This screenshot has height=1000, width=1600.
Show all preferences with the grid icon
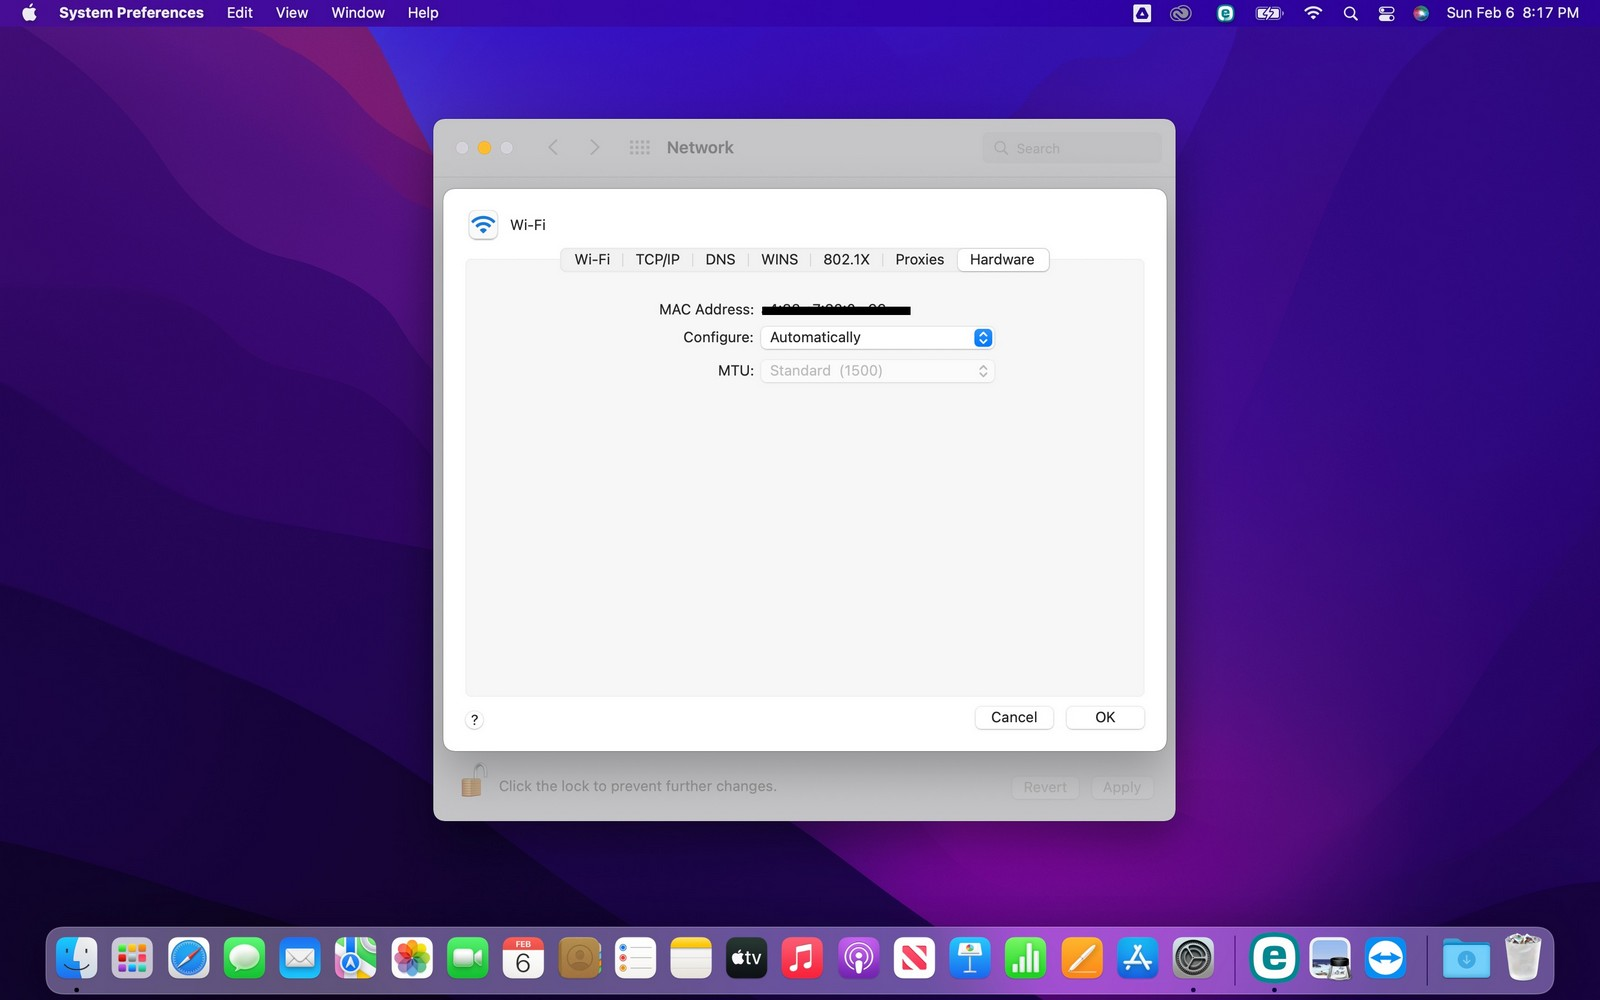point(640,148)
